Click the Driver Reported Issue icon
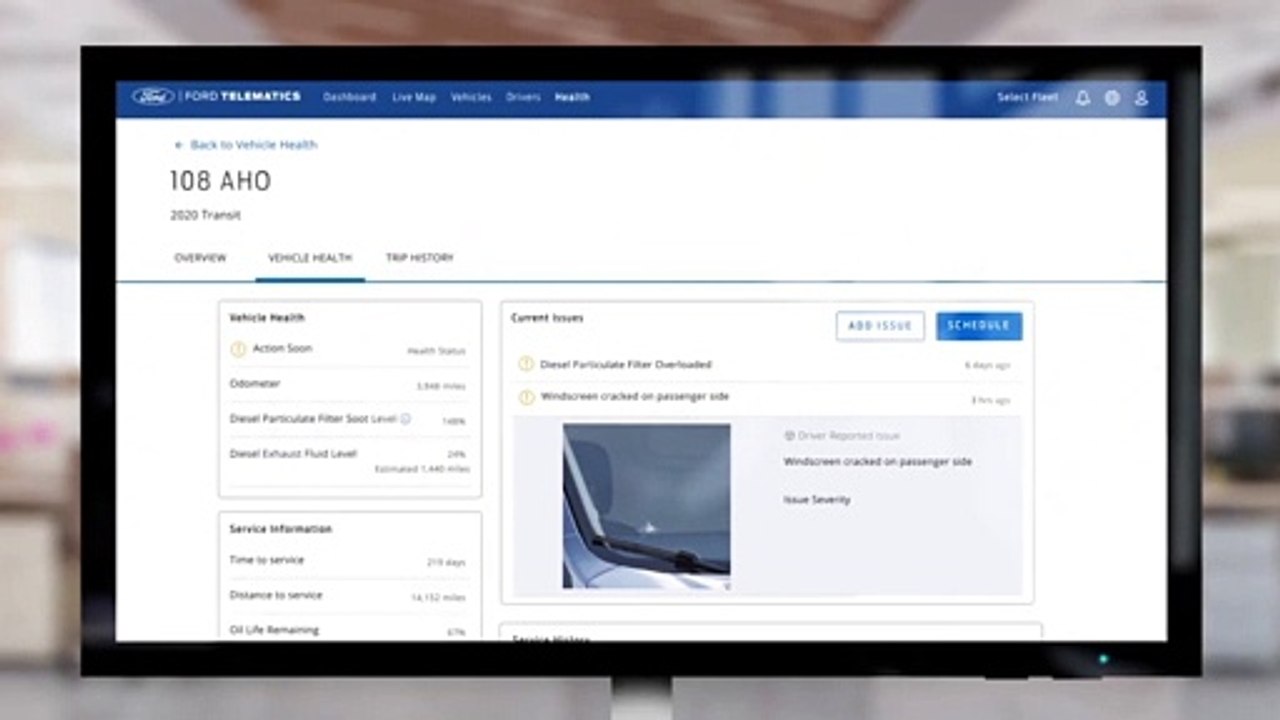The width and height of the screenshot is (1280, 720). 789,436
